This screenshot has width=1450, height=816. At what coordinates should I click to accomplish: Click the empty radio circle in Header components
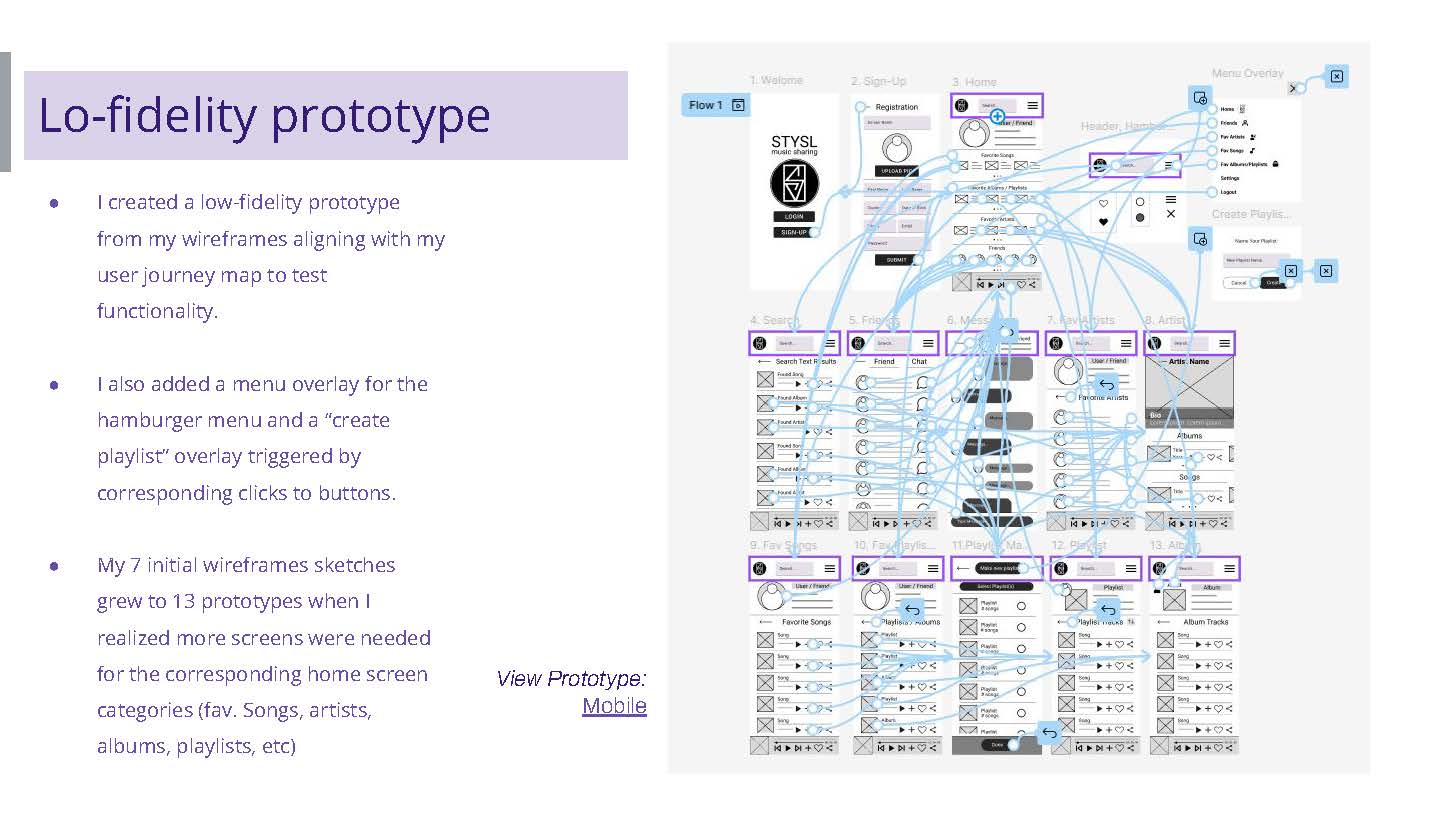[x=1140, y=202]
